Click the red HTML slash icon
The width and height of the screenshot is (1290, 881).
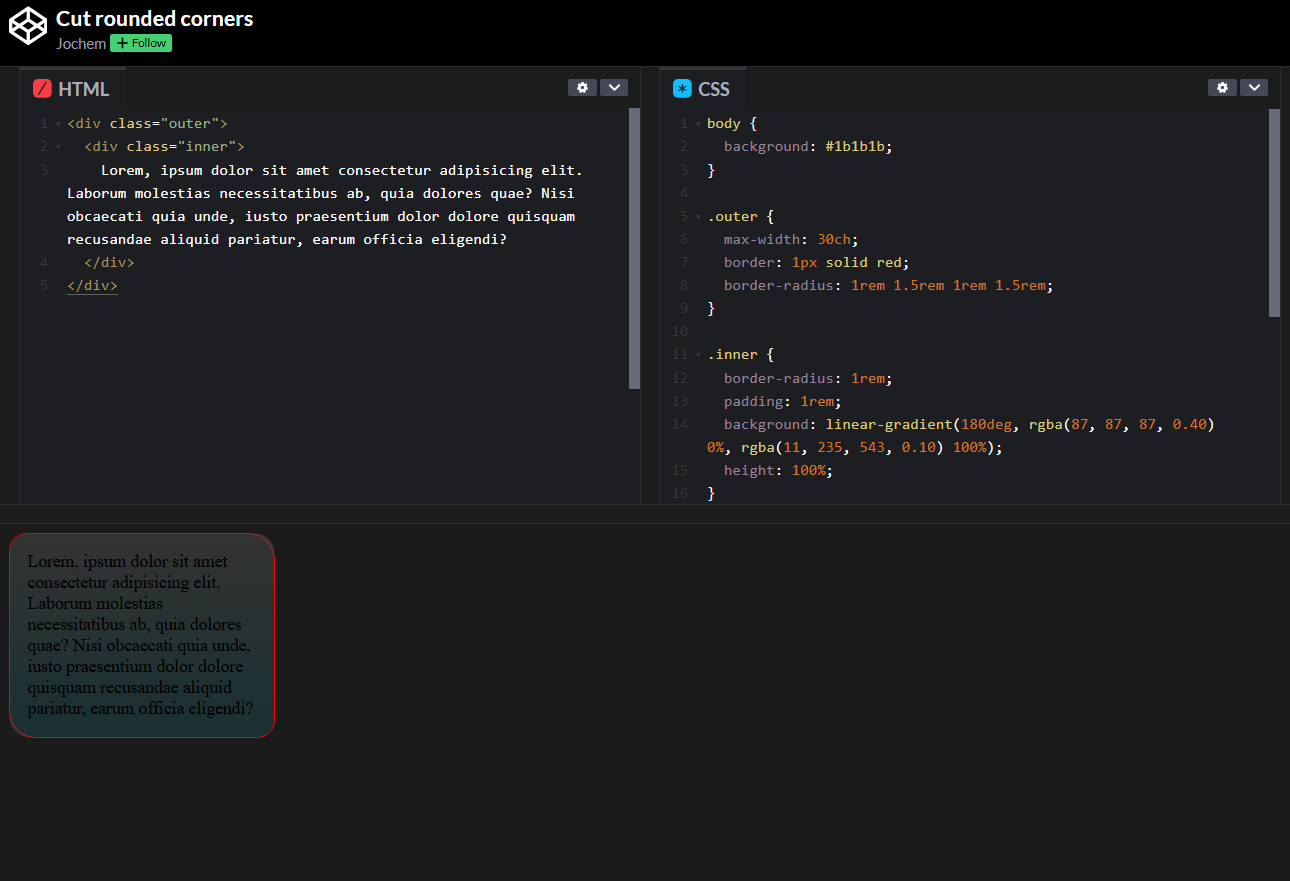[42, 88]
